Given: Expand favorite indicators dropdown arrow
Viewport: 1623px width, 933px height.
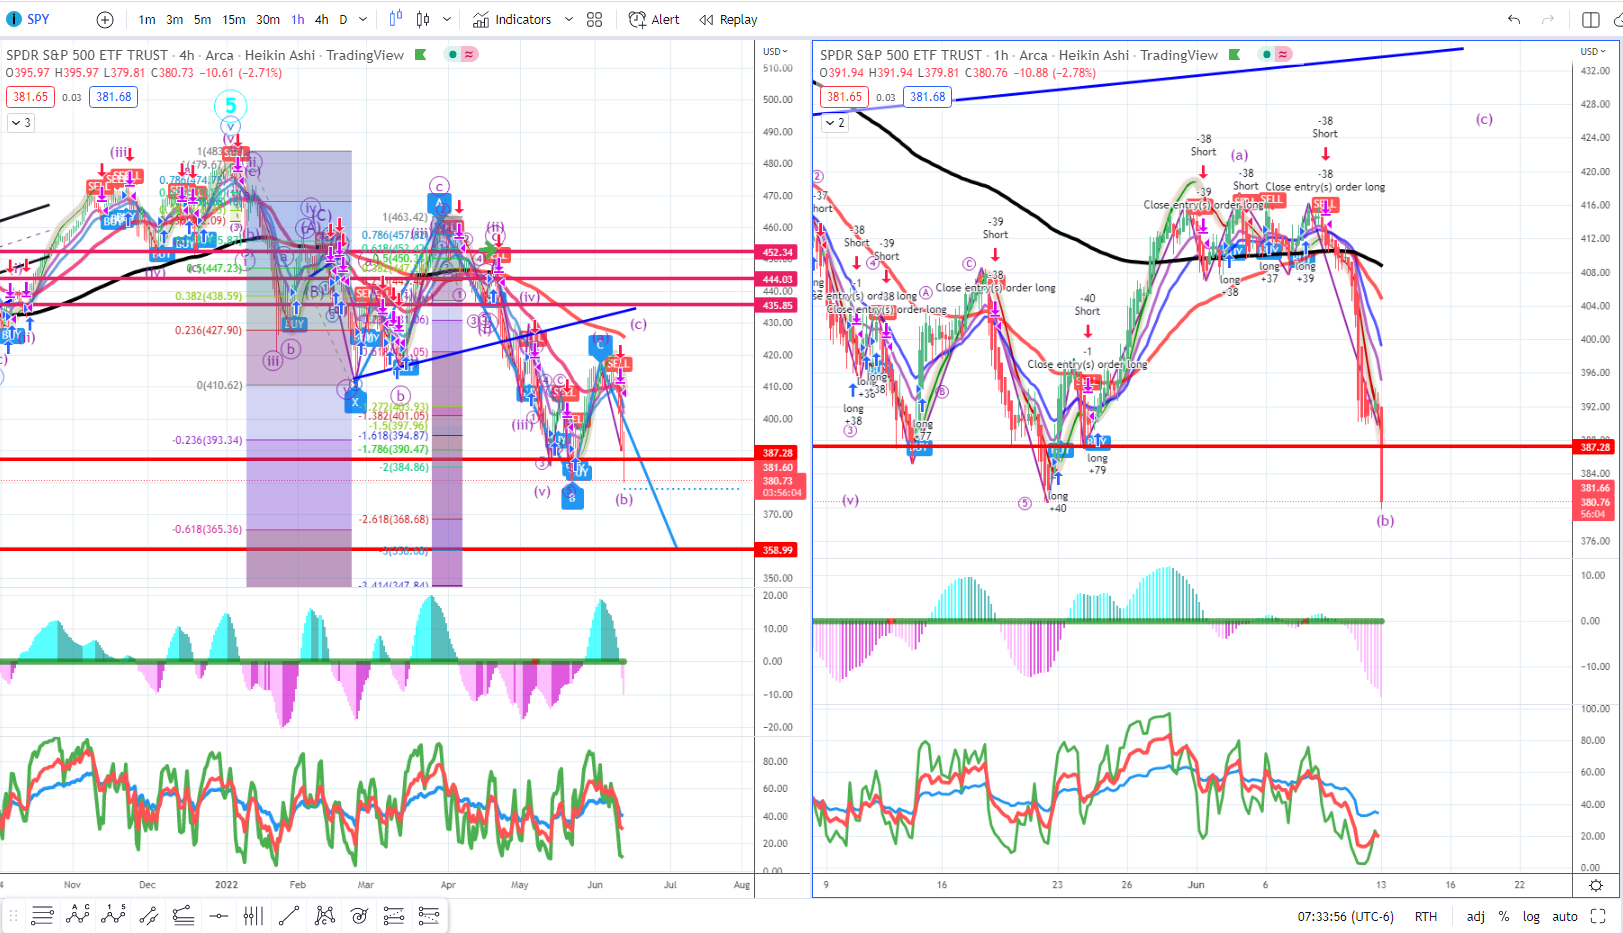Looking at the screenshot, I should [569, 19].
